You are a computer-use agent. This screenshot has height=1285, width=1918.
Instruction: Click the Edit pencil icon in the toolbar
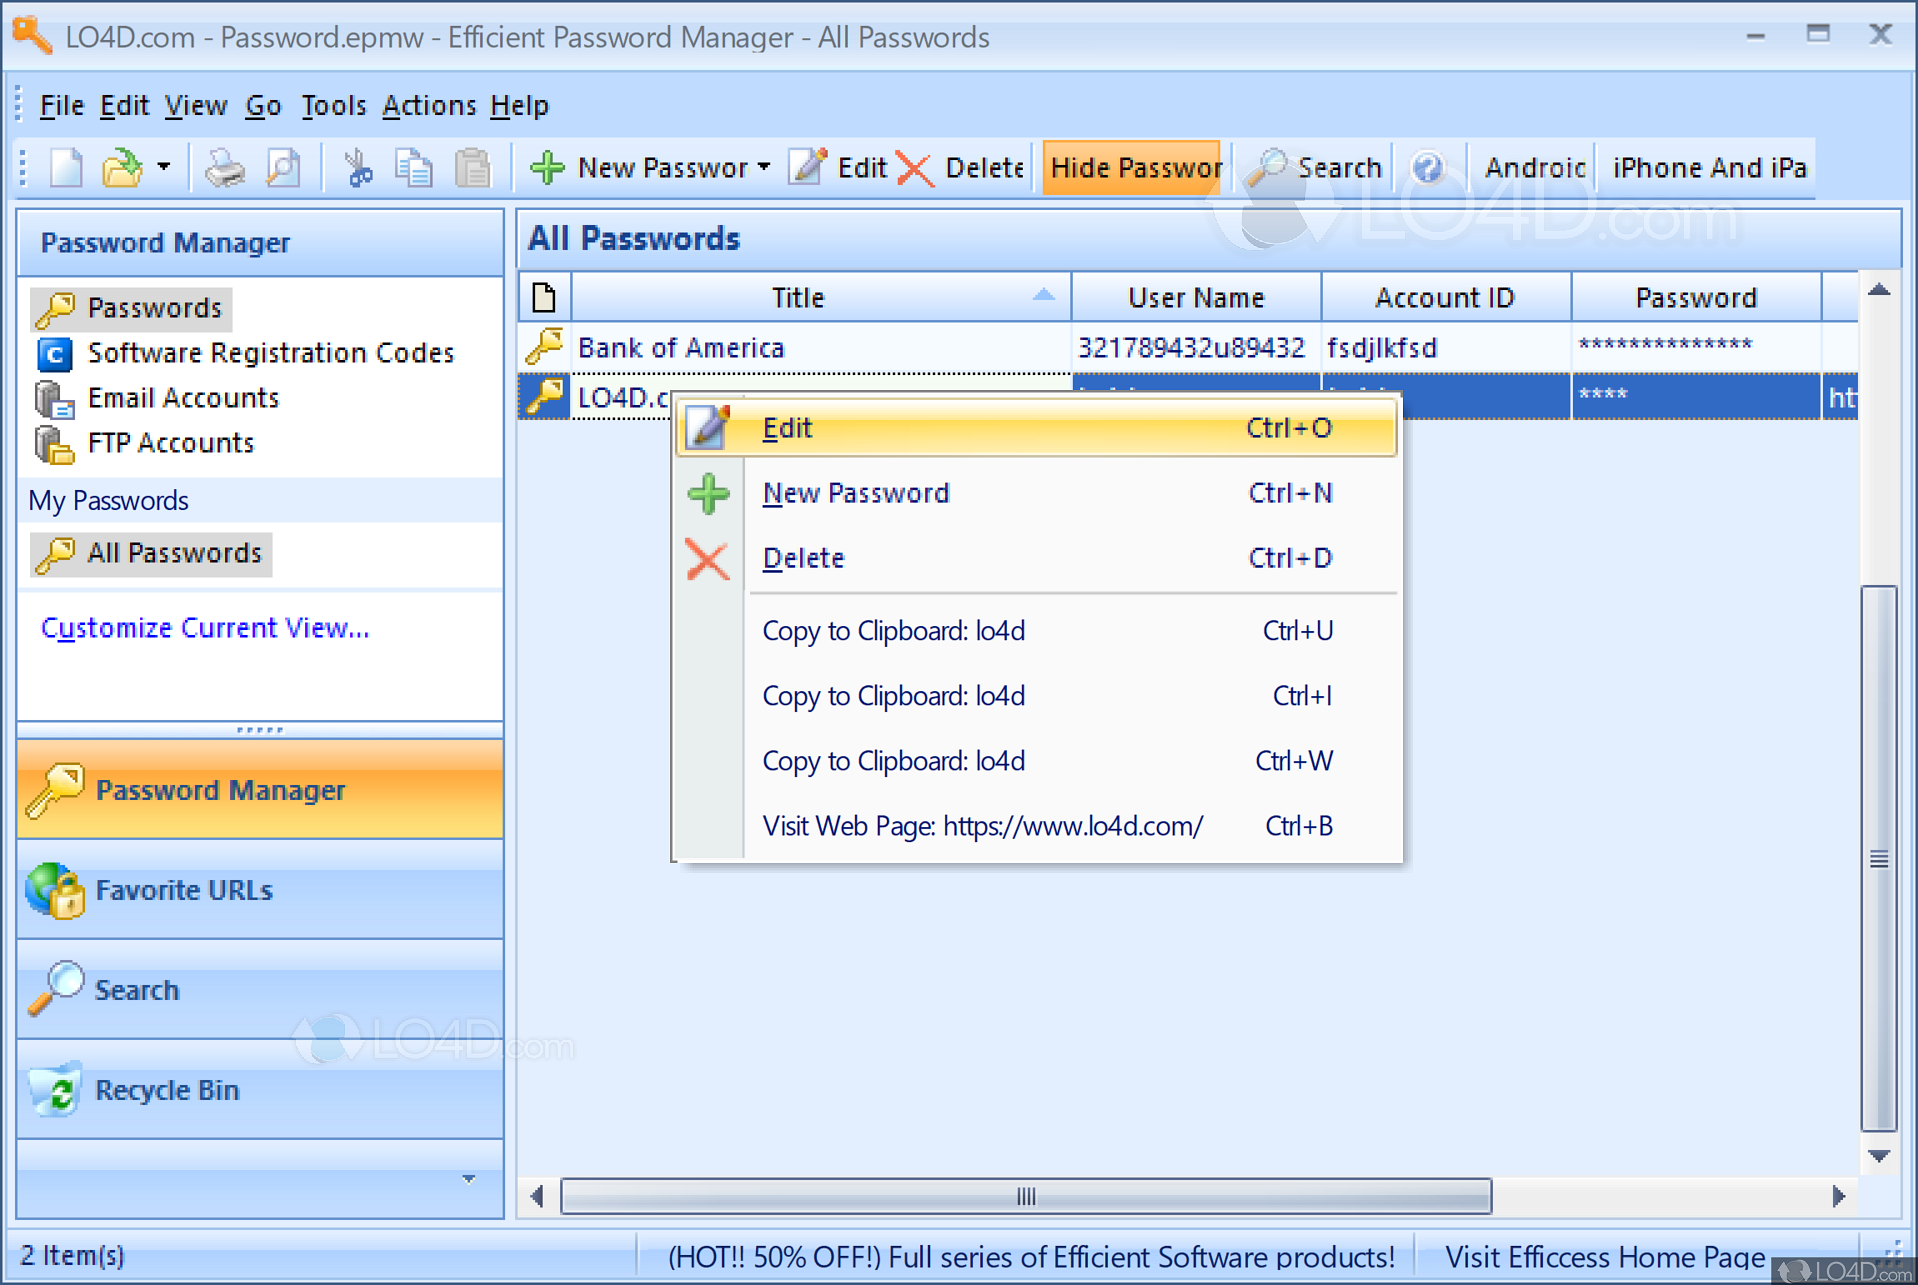tap(806, 167)
